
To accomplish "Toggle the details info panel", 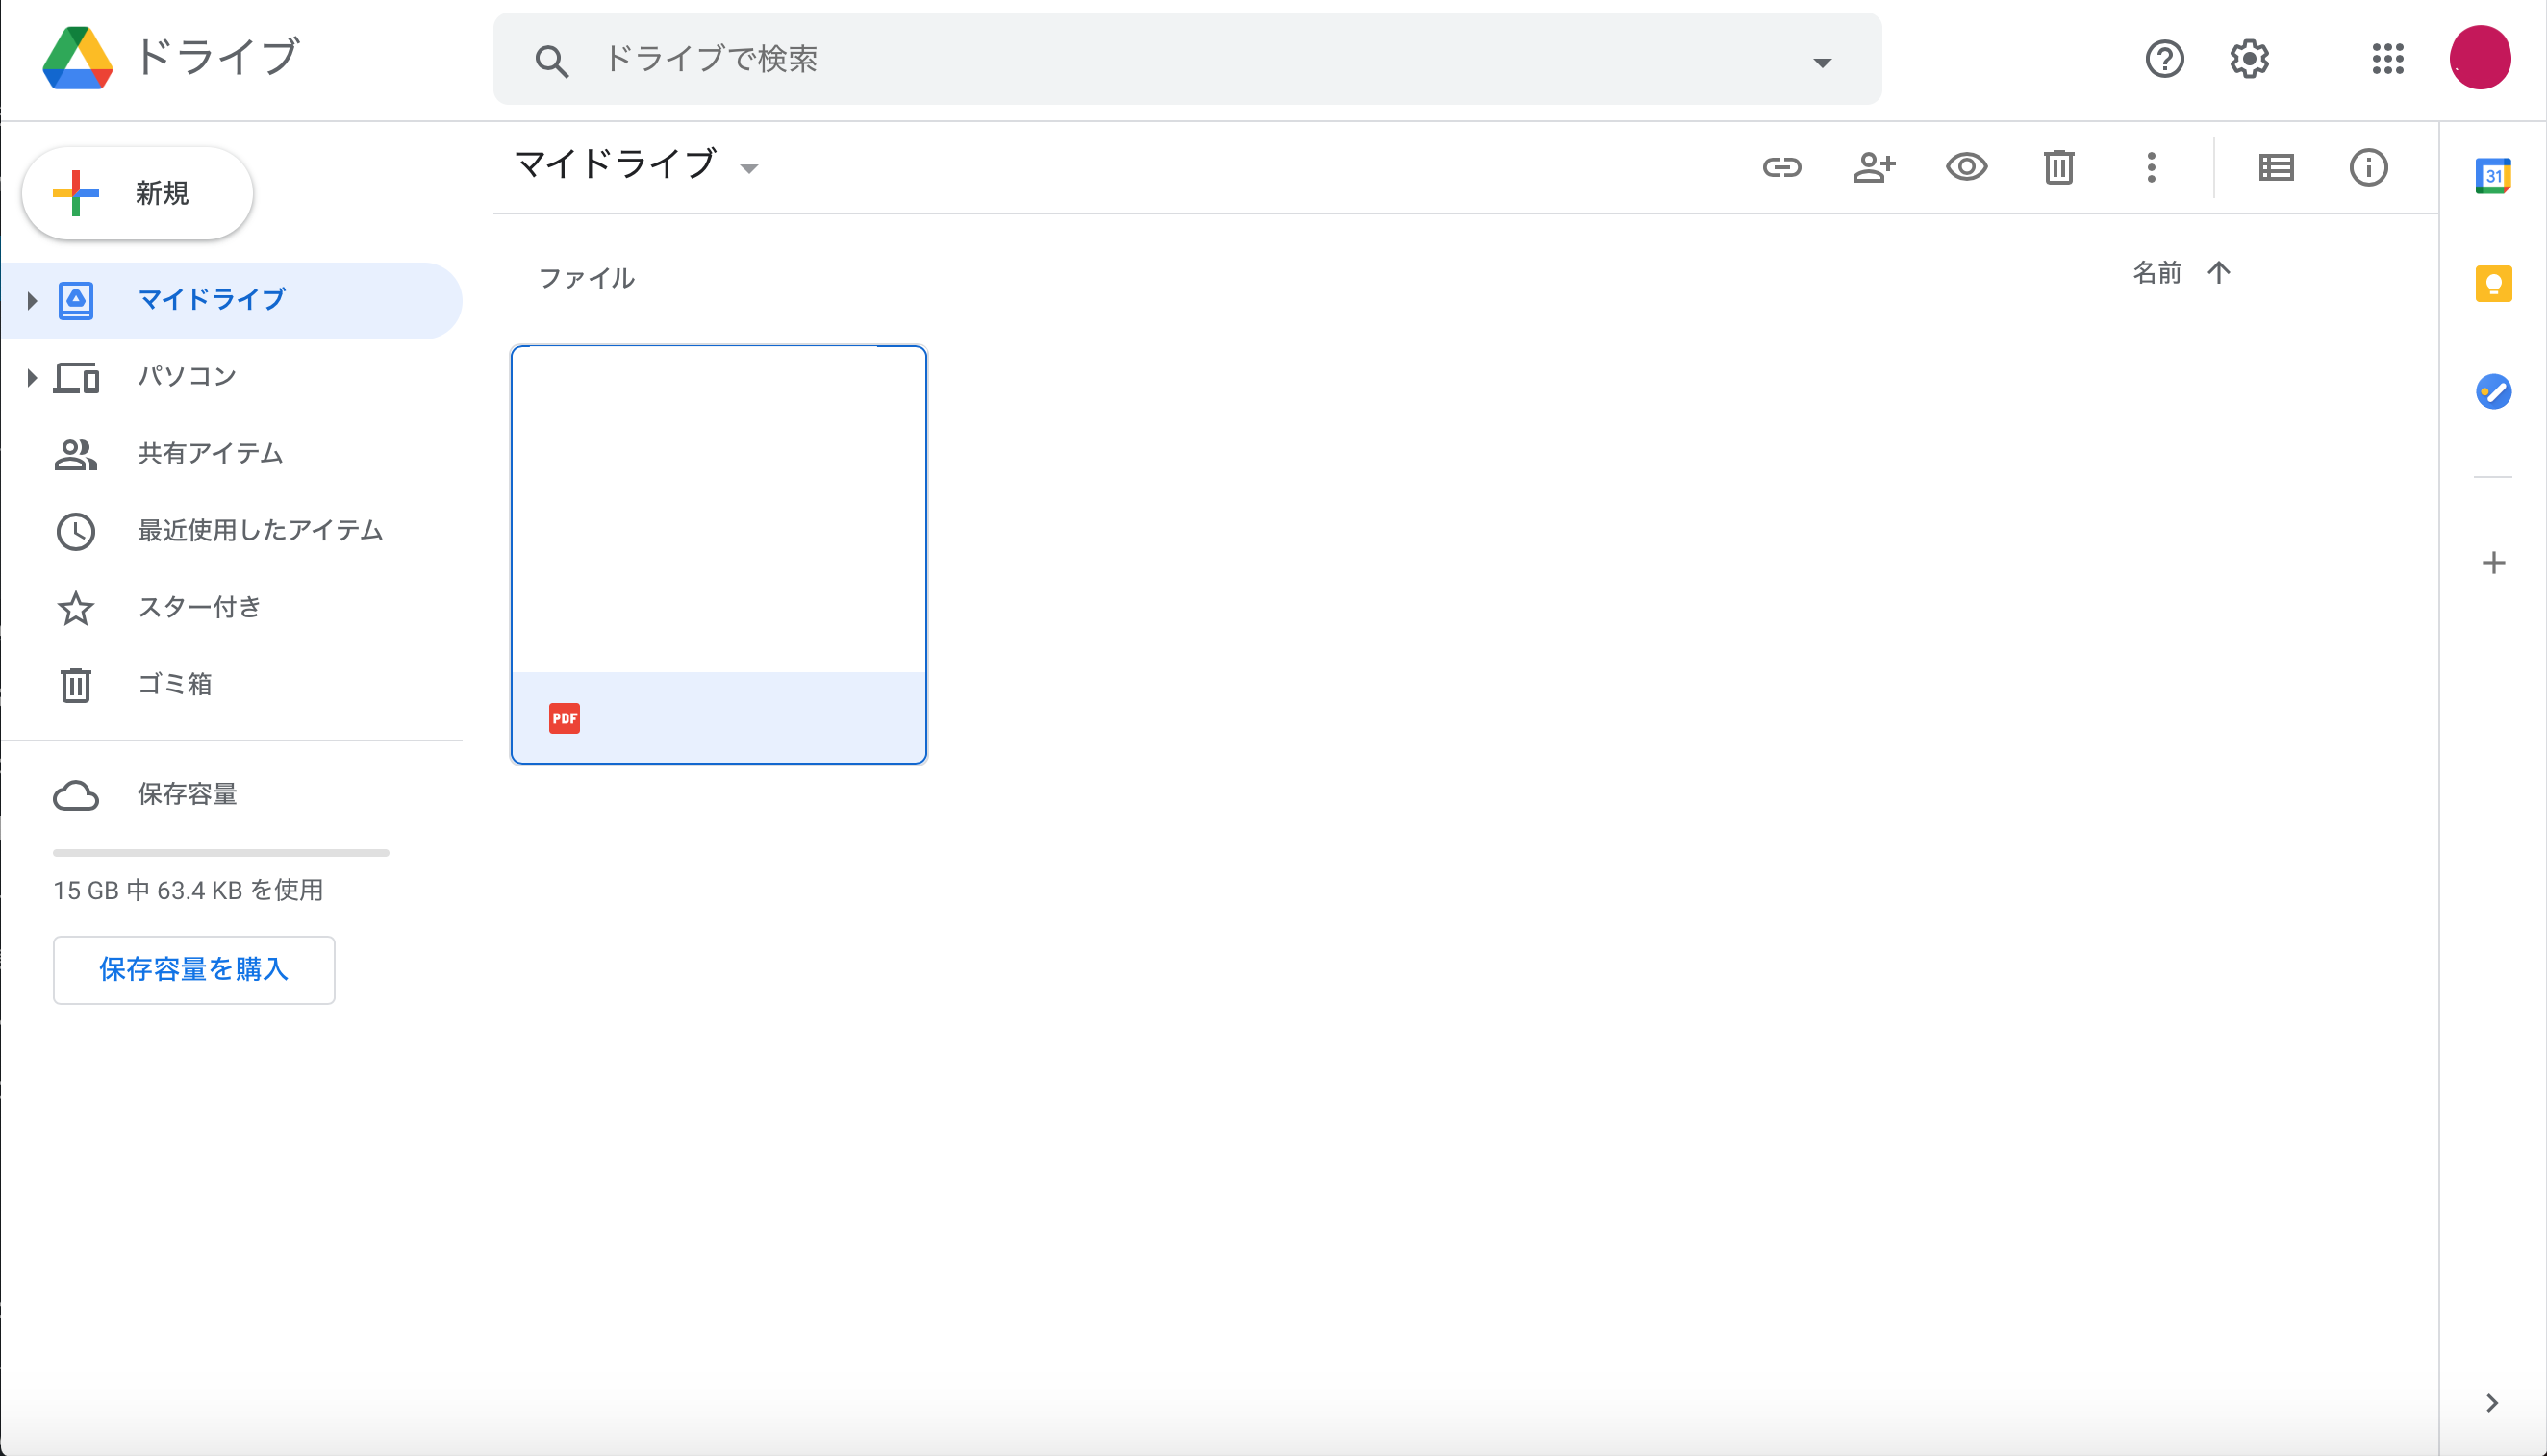I will [2368, 167].
